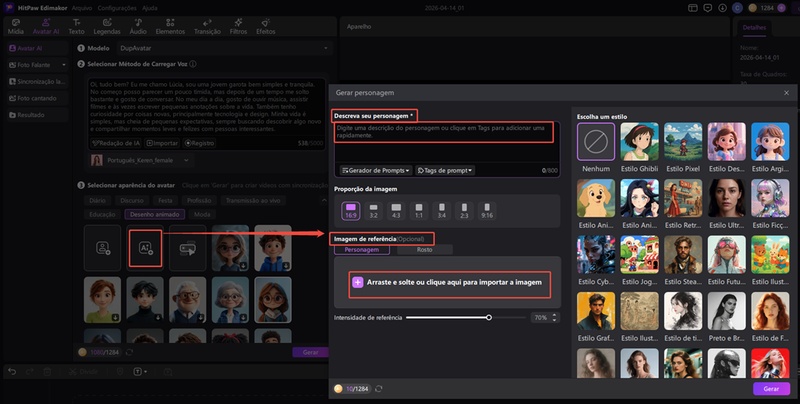This screenshot has width=800, height=404.
Task: Refresh credits icon in Gerar personagem dialog
Action: point(378,387)
